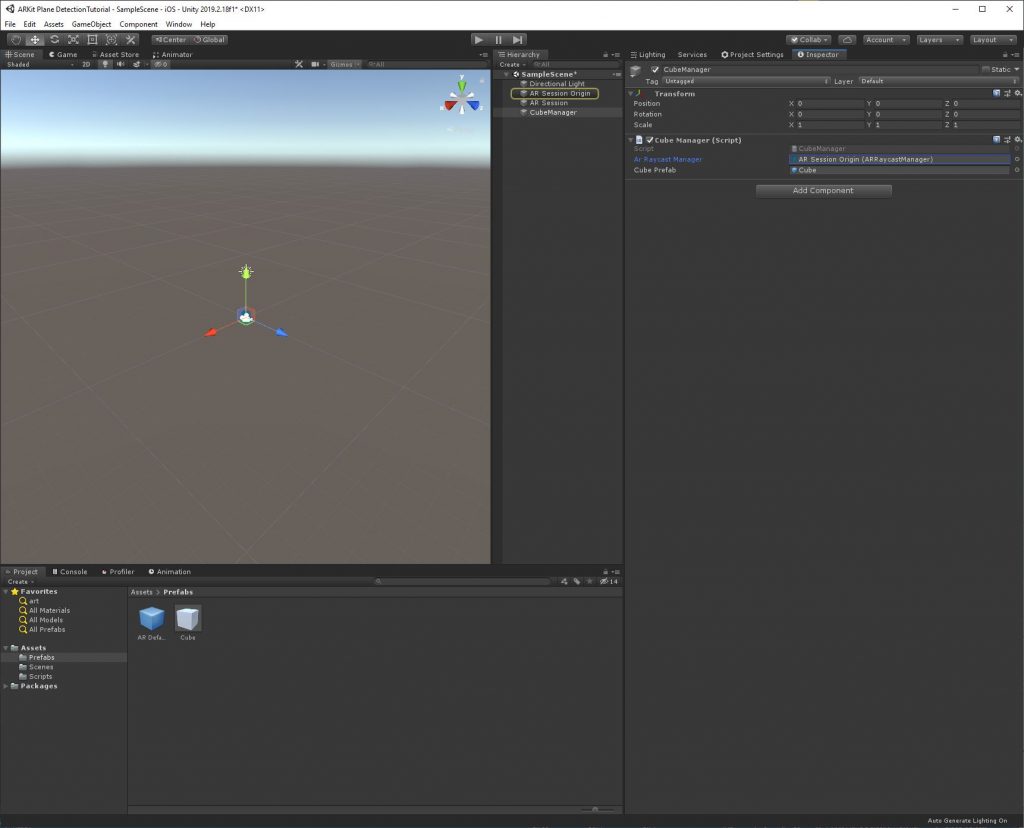The height and width of the screenshot is (828, 1024).
Task: Click the Position X value field
Action: [x=829, y=104]
